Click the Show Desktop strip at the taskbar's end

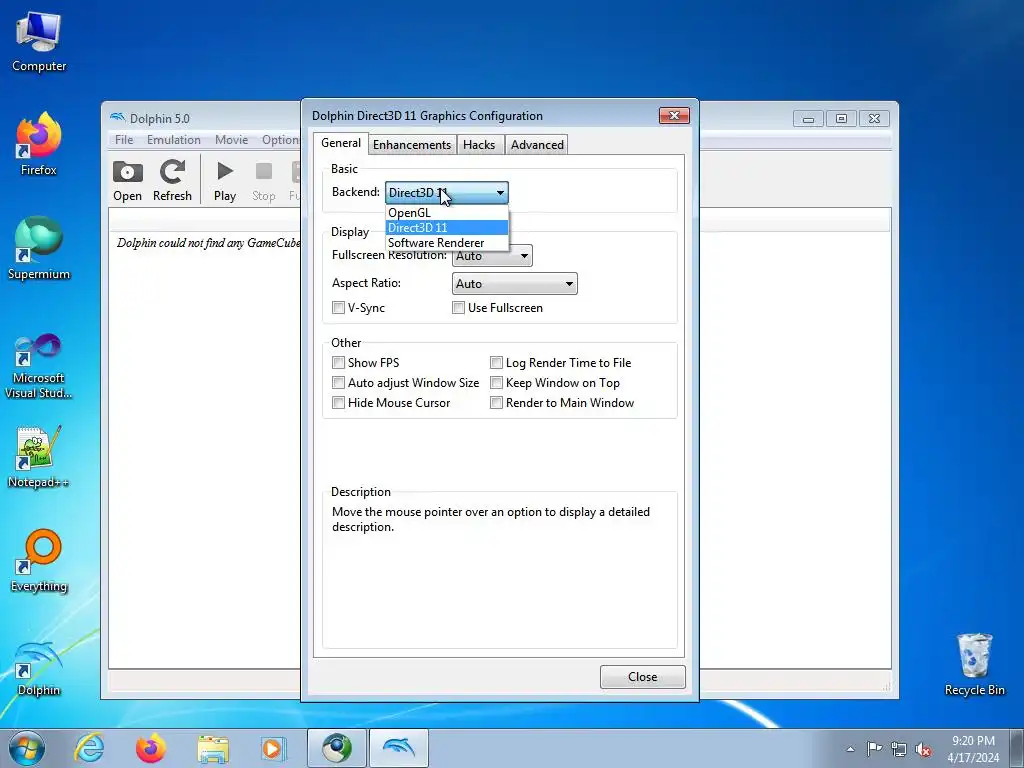tap(1017, 748)
